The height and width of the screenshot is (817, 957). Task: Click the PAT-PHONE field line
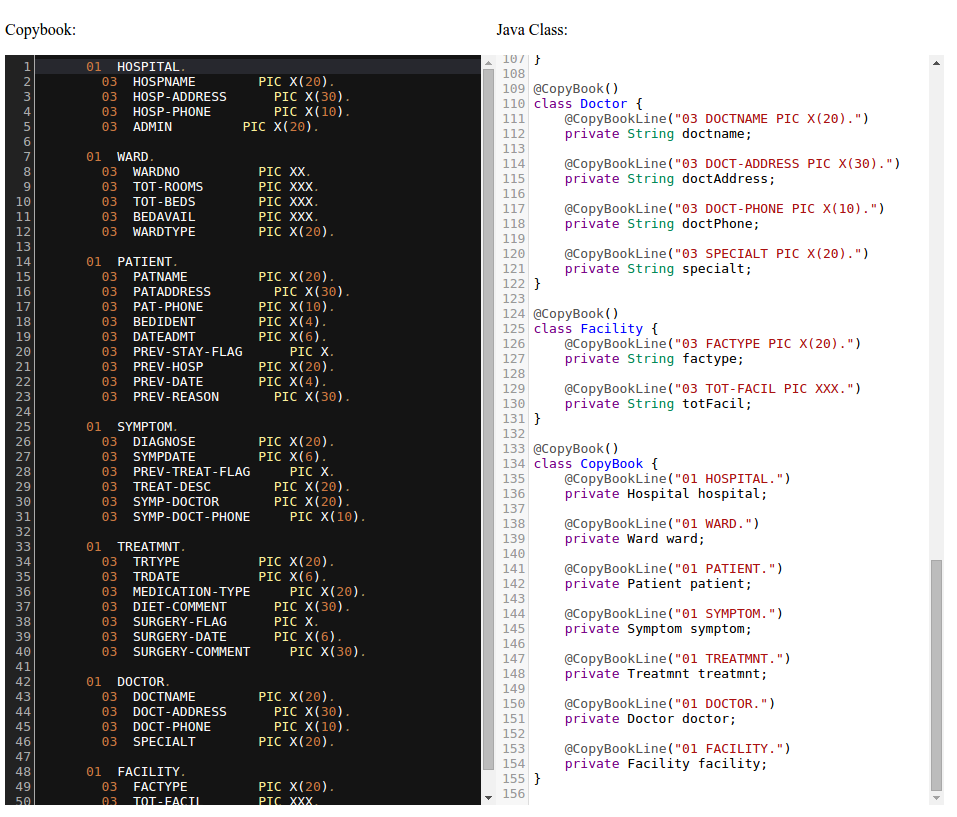pos(218,307)
